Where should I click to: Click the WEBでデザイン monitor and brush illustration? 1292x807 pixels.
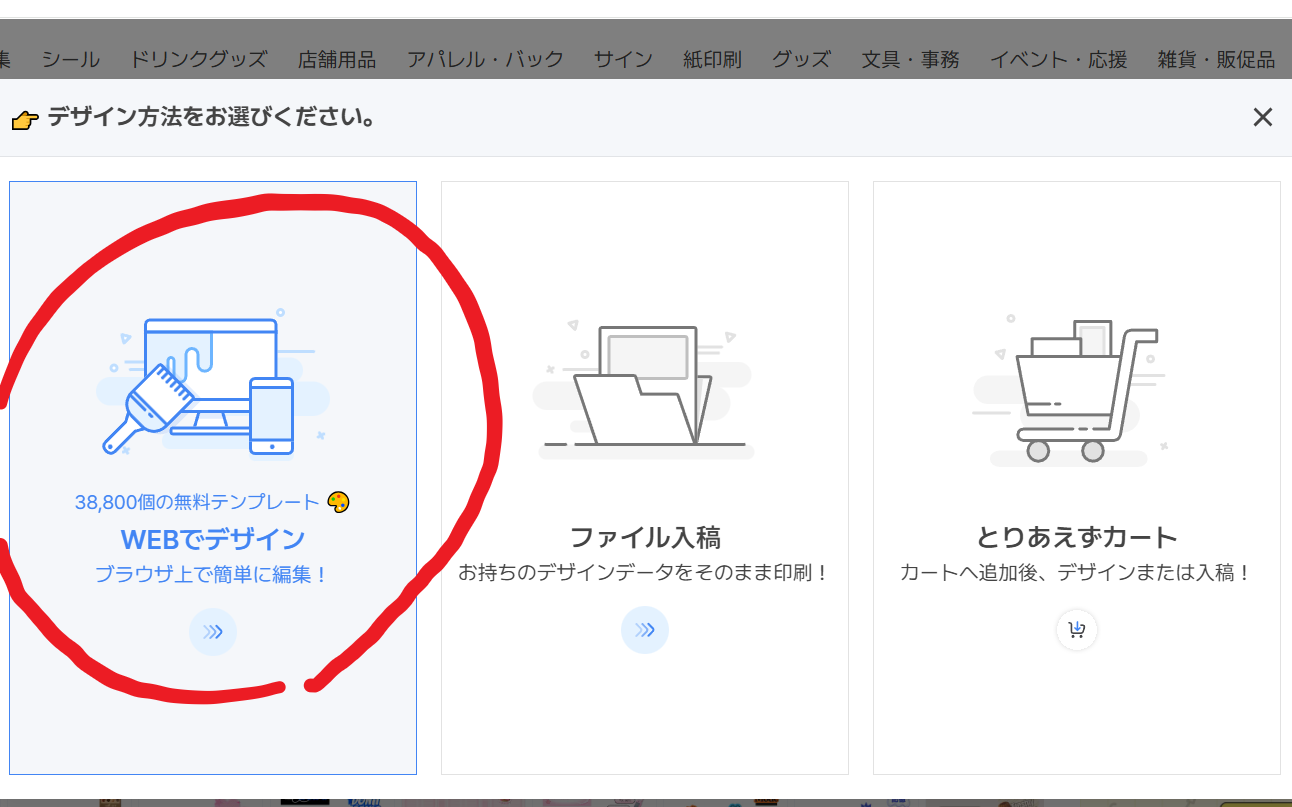pos(212,385)
